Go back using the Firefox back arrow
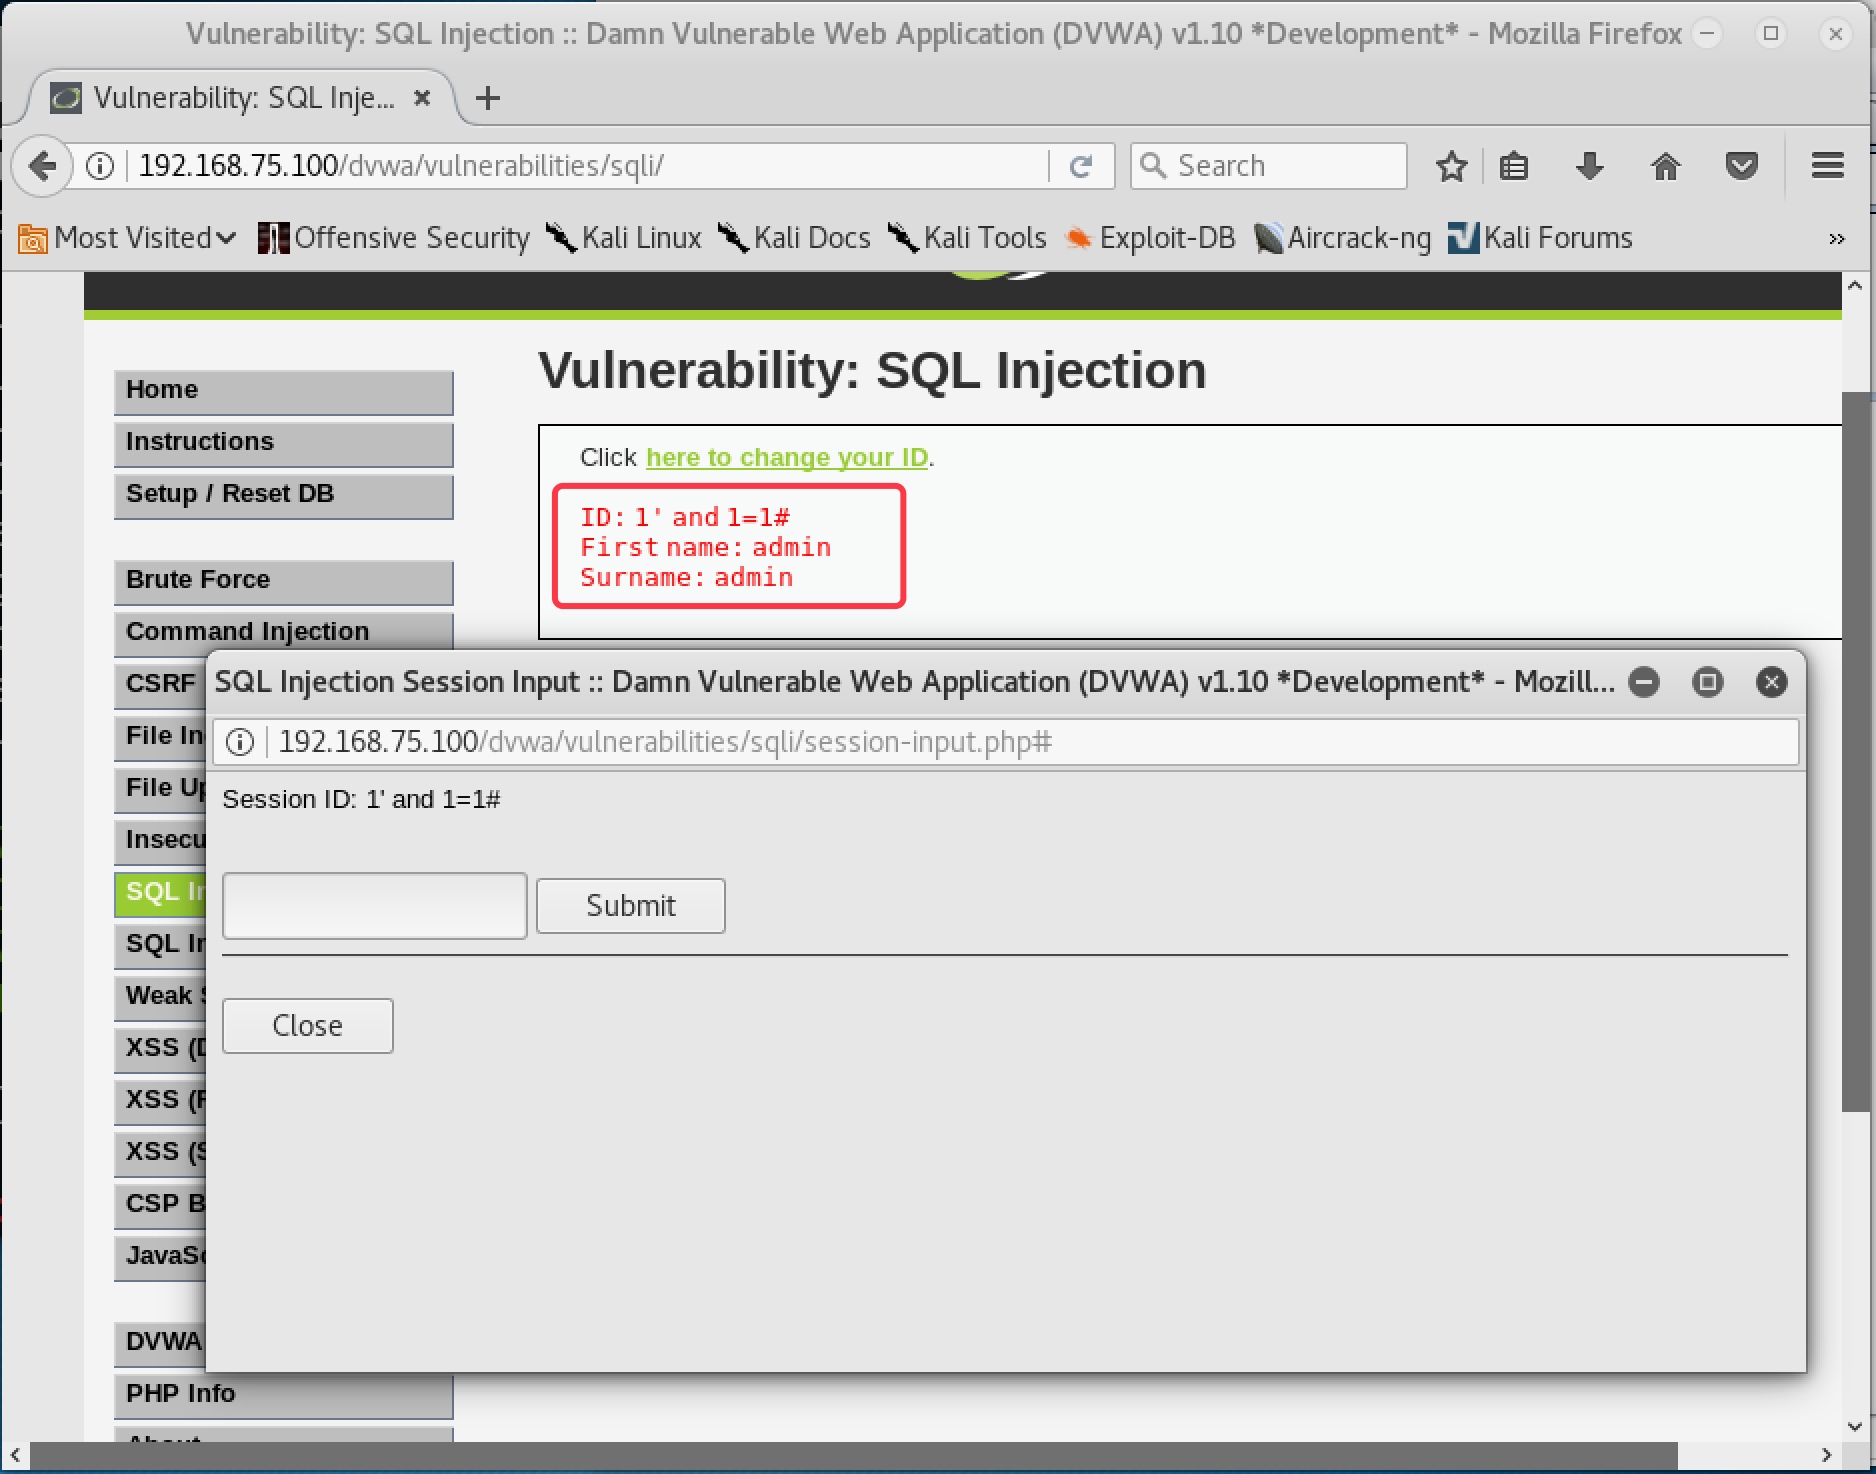The image size is (1876, 1474). point(42,165)
